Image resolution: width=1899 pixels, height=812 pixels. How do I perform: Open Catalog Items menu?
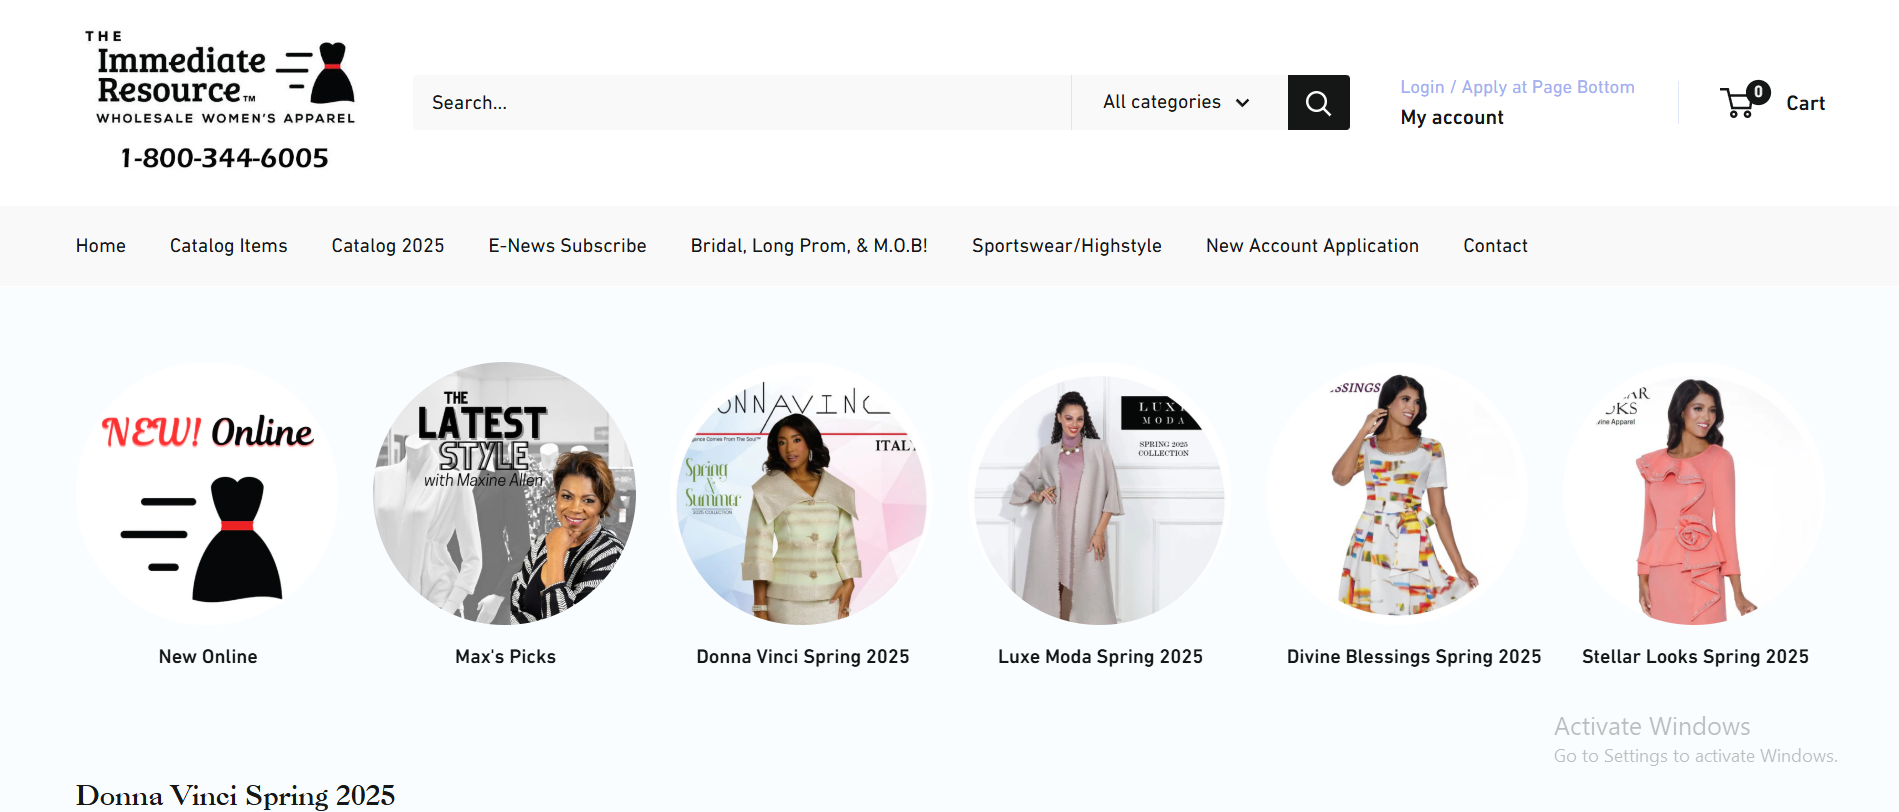click(229, 246)
